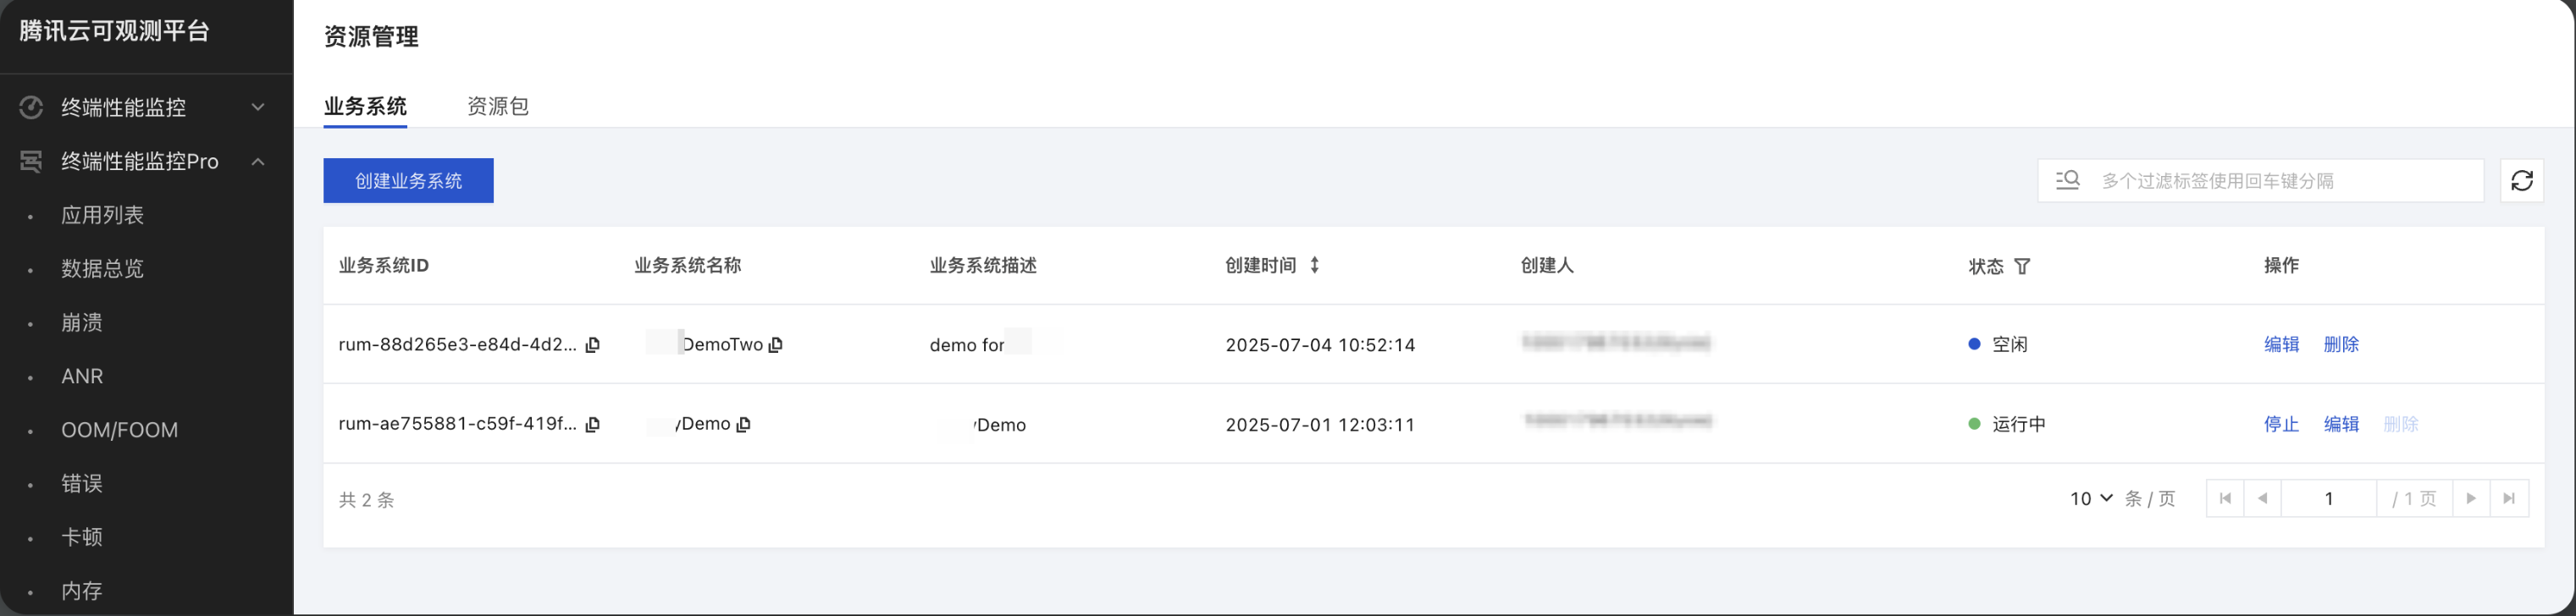The width and height of the screenshot is (2576, 616).
Task: Focus the filter tags search input
Action: pos(2280,181)
